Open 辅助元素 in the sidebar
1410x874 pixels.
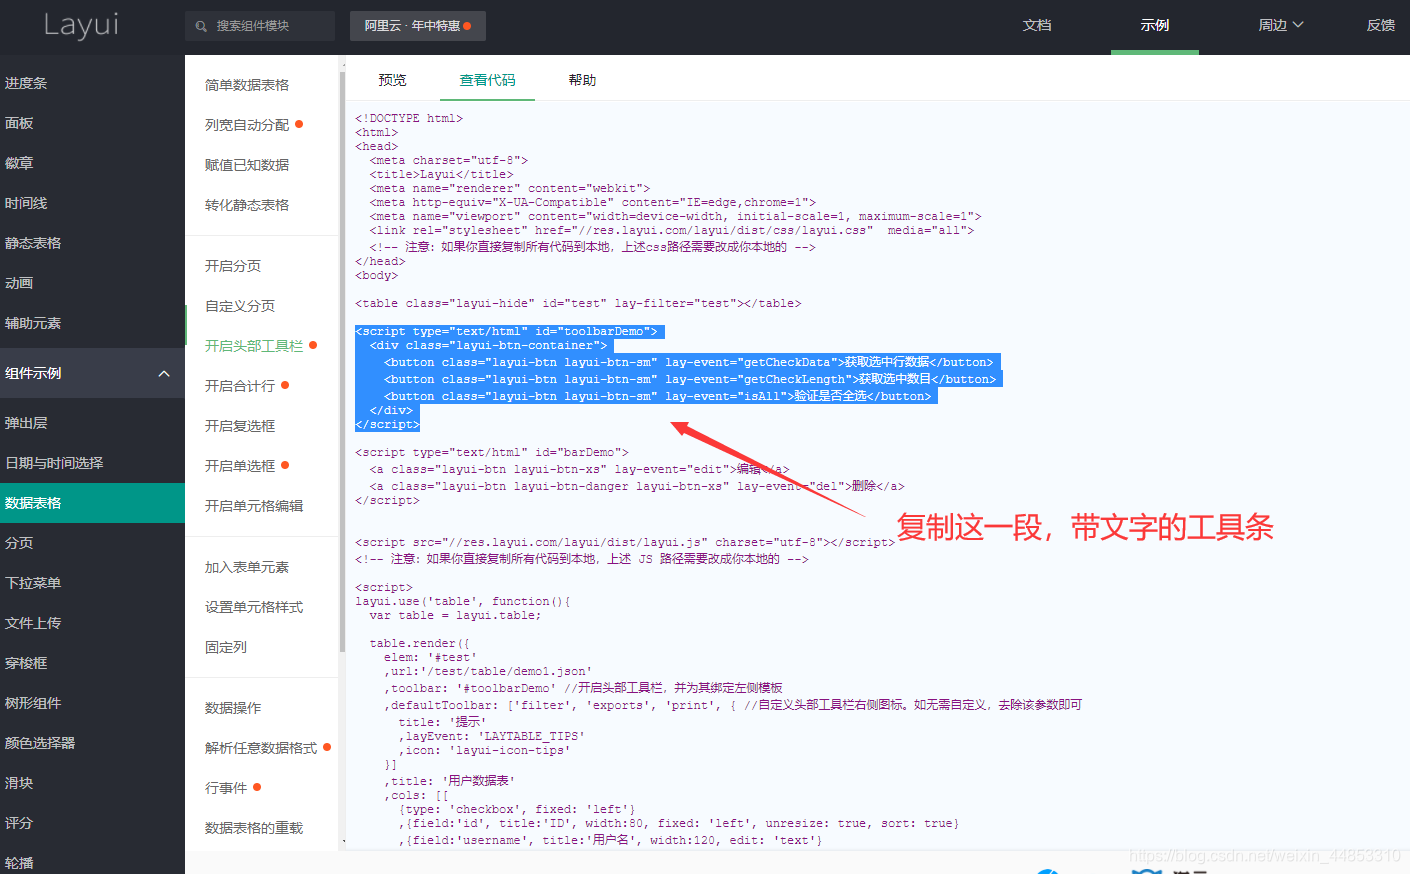(x=92, y=323)
